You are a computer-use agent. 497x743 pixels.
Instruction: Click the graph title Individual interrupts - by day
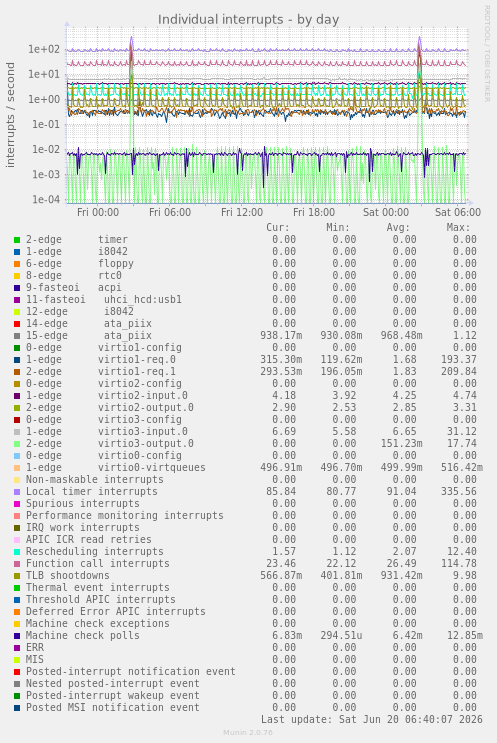[x=248, y=20]
